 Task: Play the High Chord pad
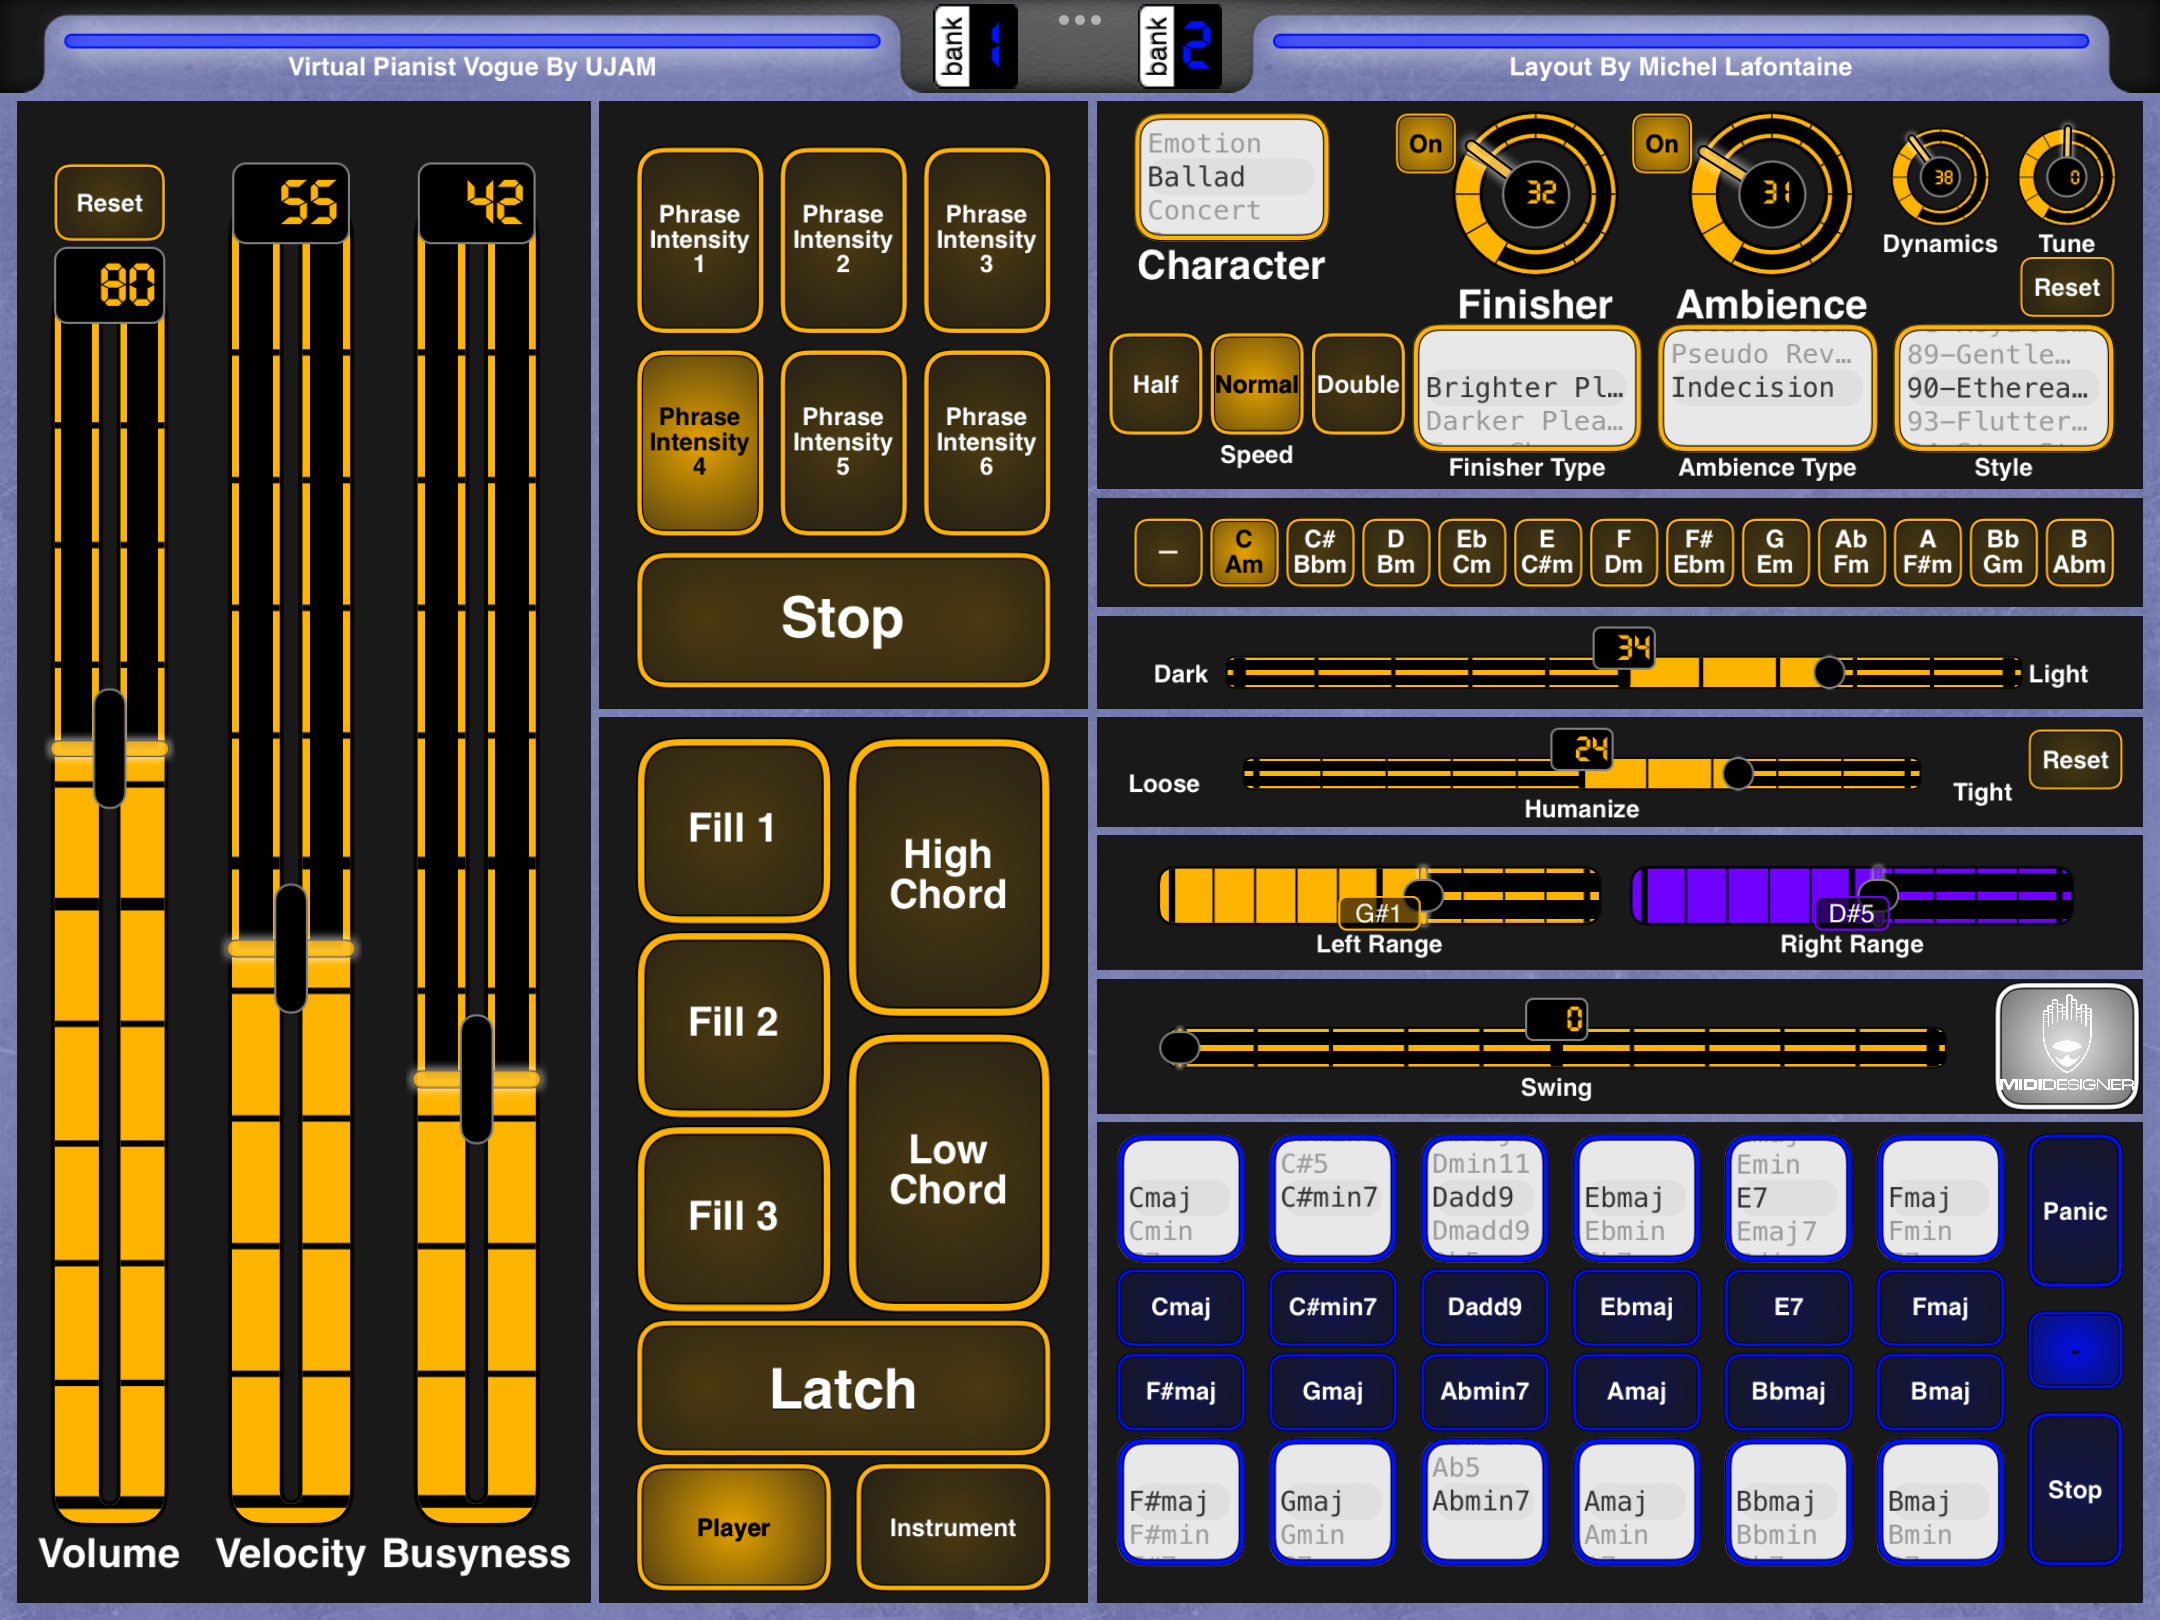(x=949, y=877)
